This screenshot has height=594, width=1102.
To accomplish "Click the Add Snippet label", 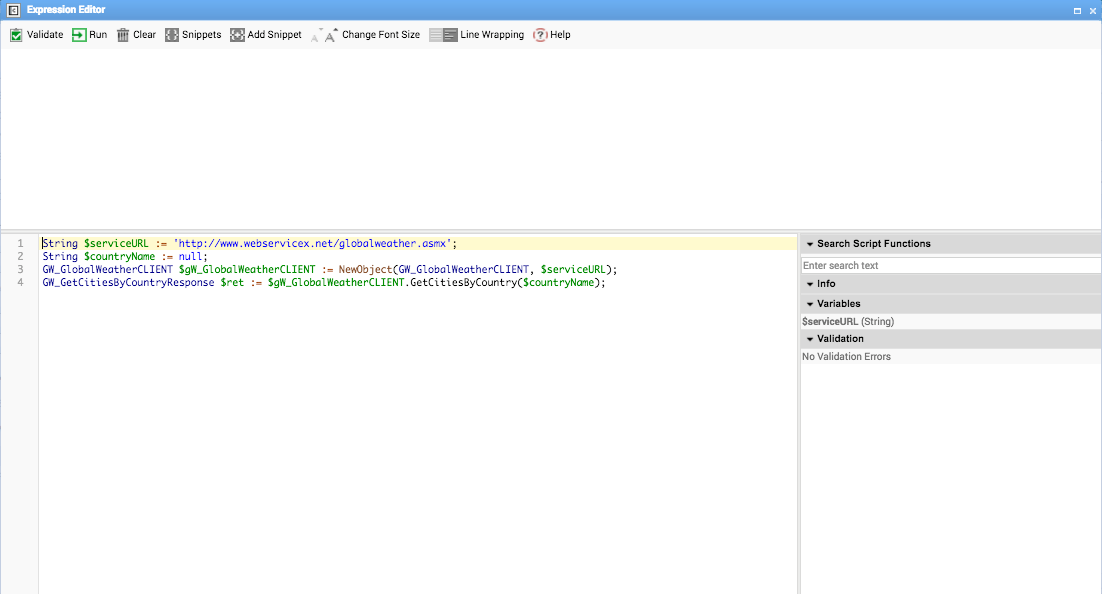I will [274, 34].
